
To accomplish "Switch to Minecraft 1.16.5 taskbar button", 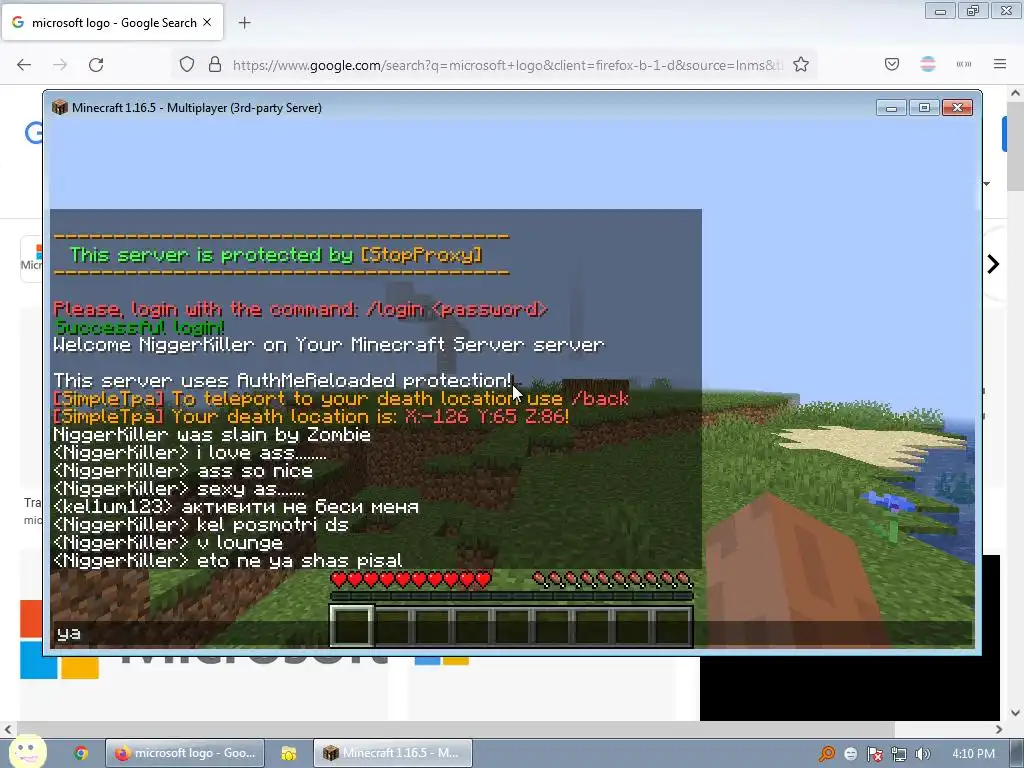I will (x=393, y=753).
